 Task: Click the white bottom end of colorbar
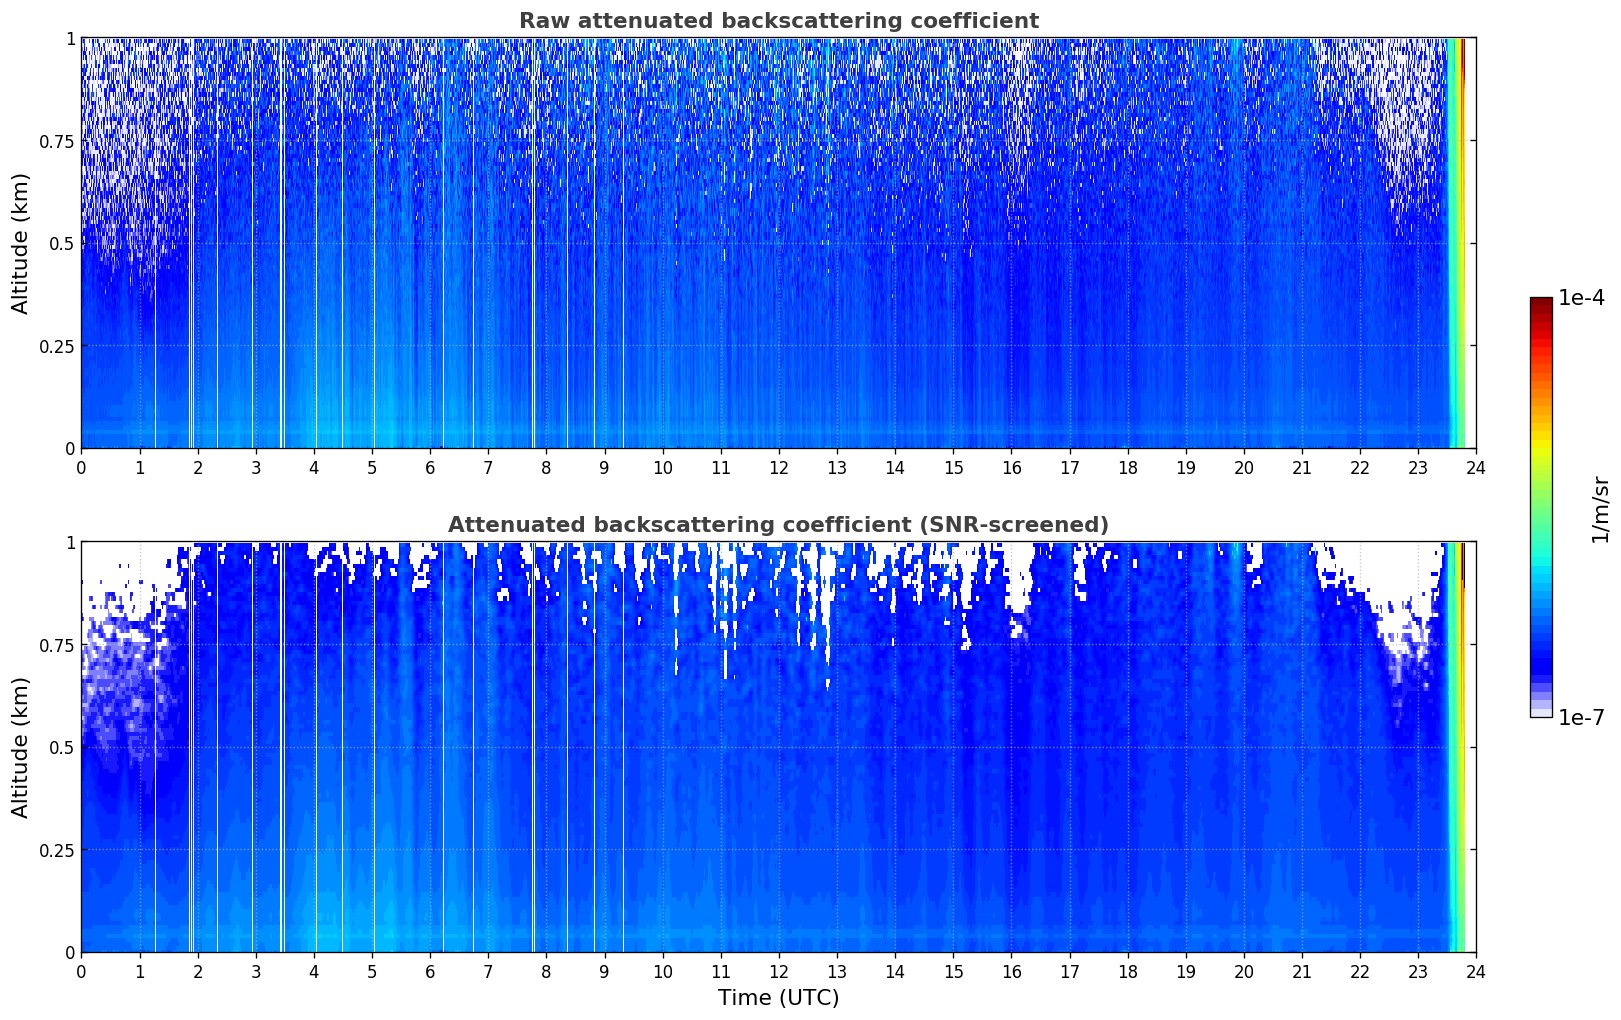[x=1540, y=712]
